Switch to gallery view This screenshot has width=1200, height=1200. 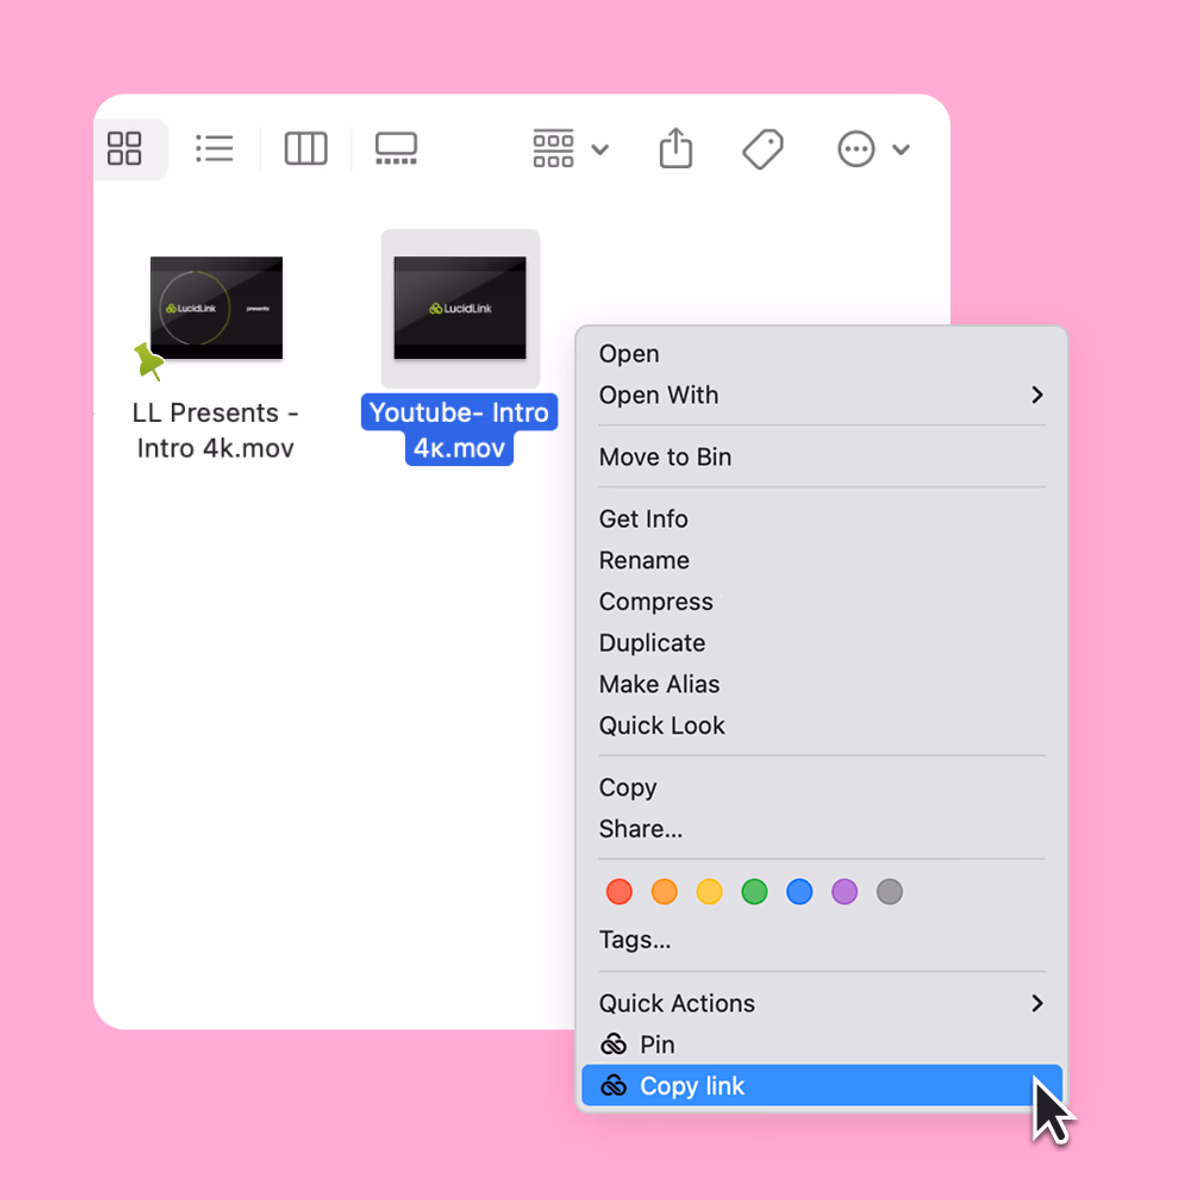pyautogui.click(x=396, y=149)
